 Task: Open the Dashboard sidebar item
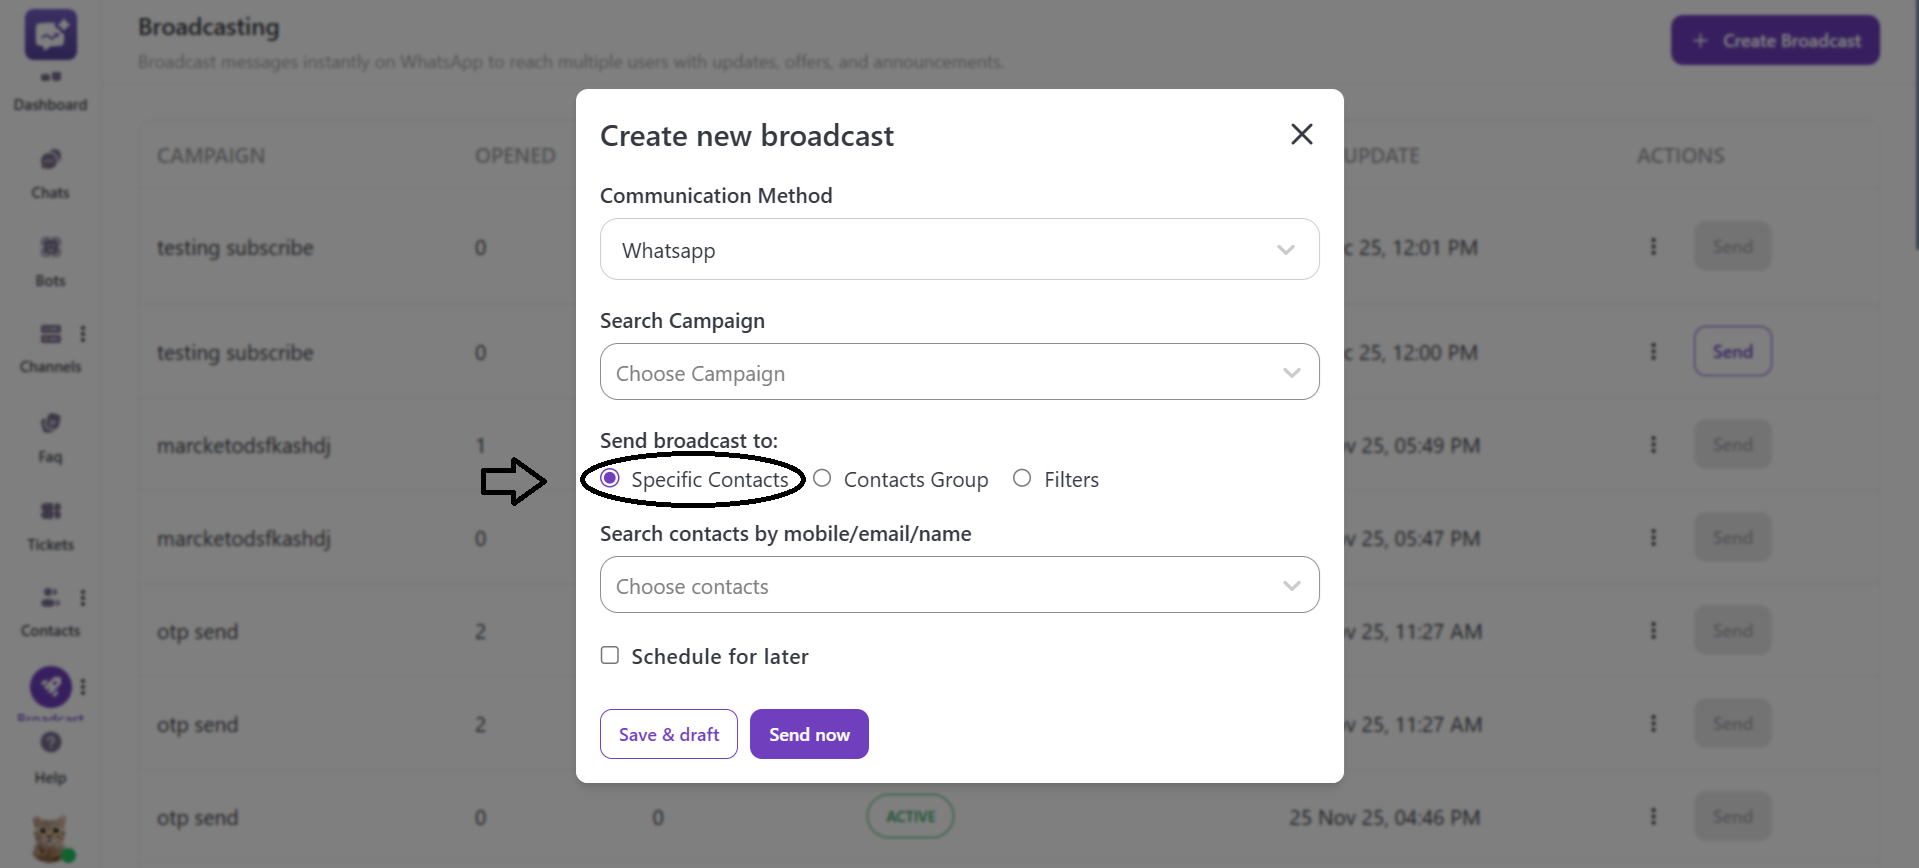[x=50, y=79]
